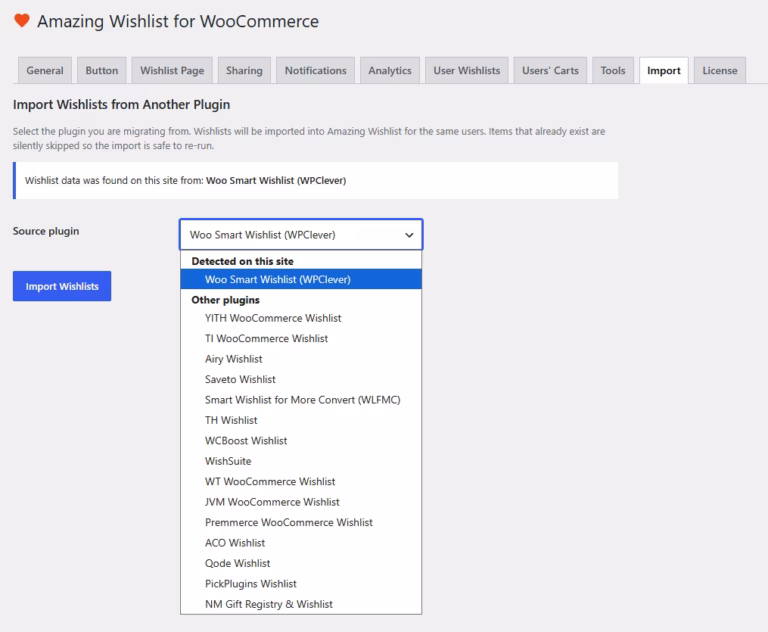Open the License tab

pos(720,71)
